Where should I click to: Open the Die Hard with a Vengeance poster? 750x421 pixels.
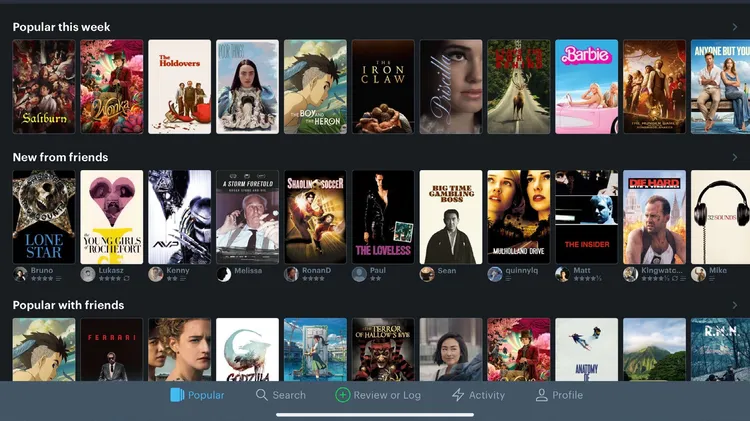[654, 217]
